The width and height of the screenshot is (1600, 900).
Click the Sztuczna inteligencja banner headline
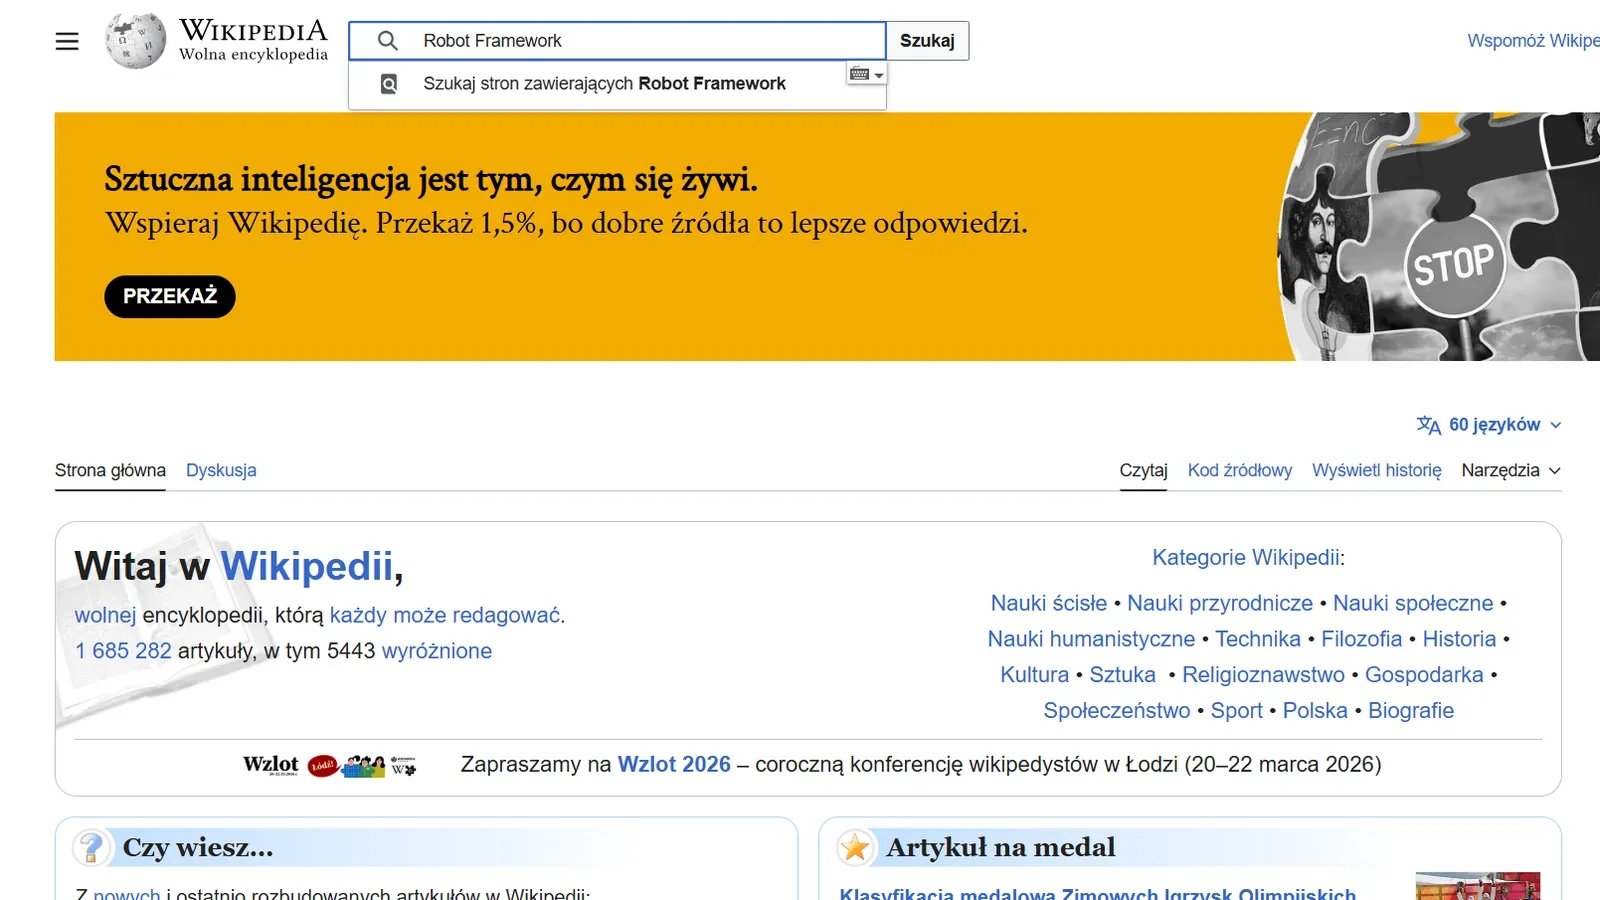[431, 180]
